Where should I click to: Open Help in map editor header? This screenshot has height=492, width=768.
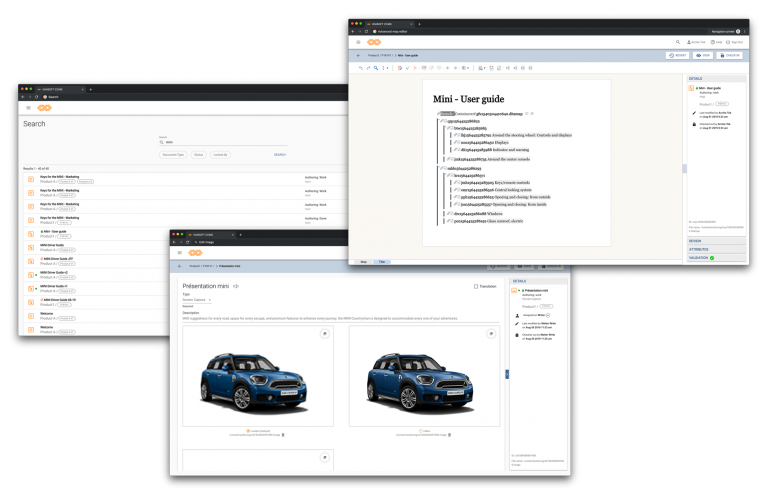click(717, 42)
